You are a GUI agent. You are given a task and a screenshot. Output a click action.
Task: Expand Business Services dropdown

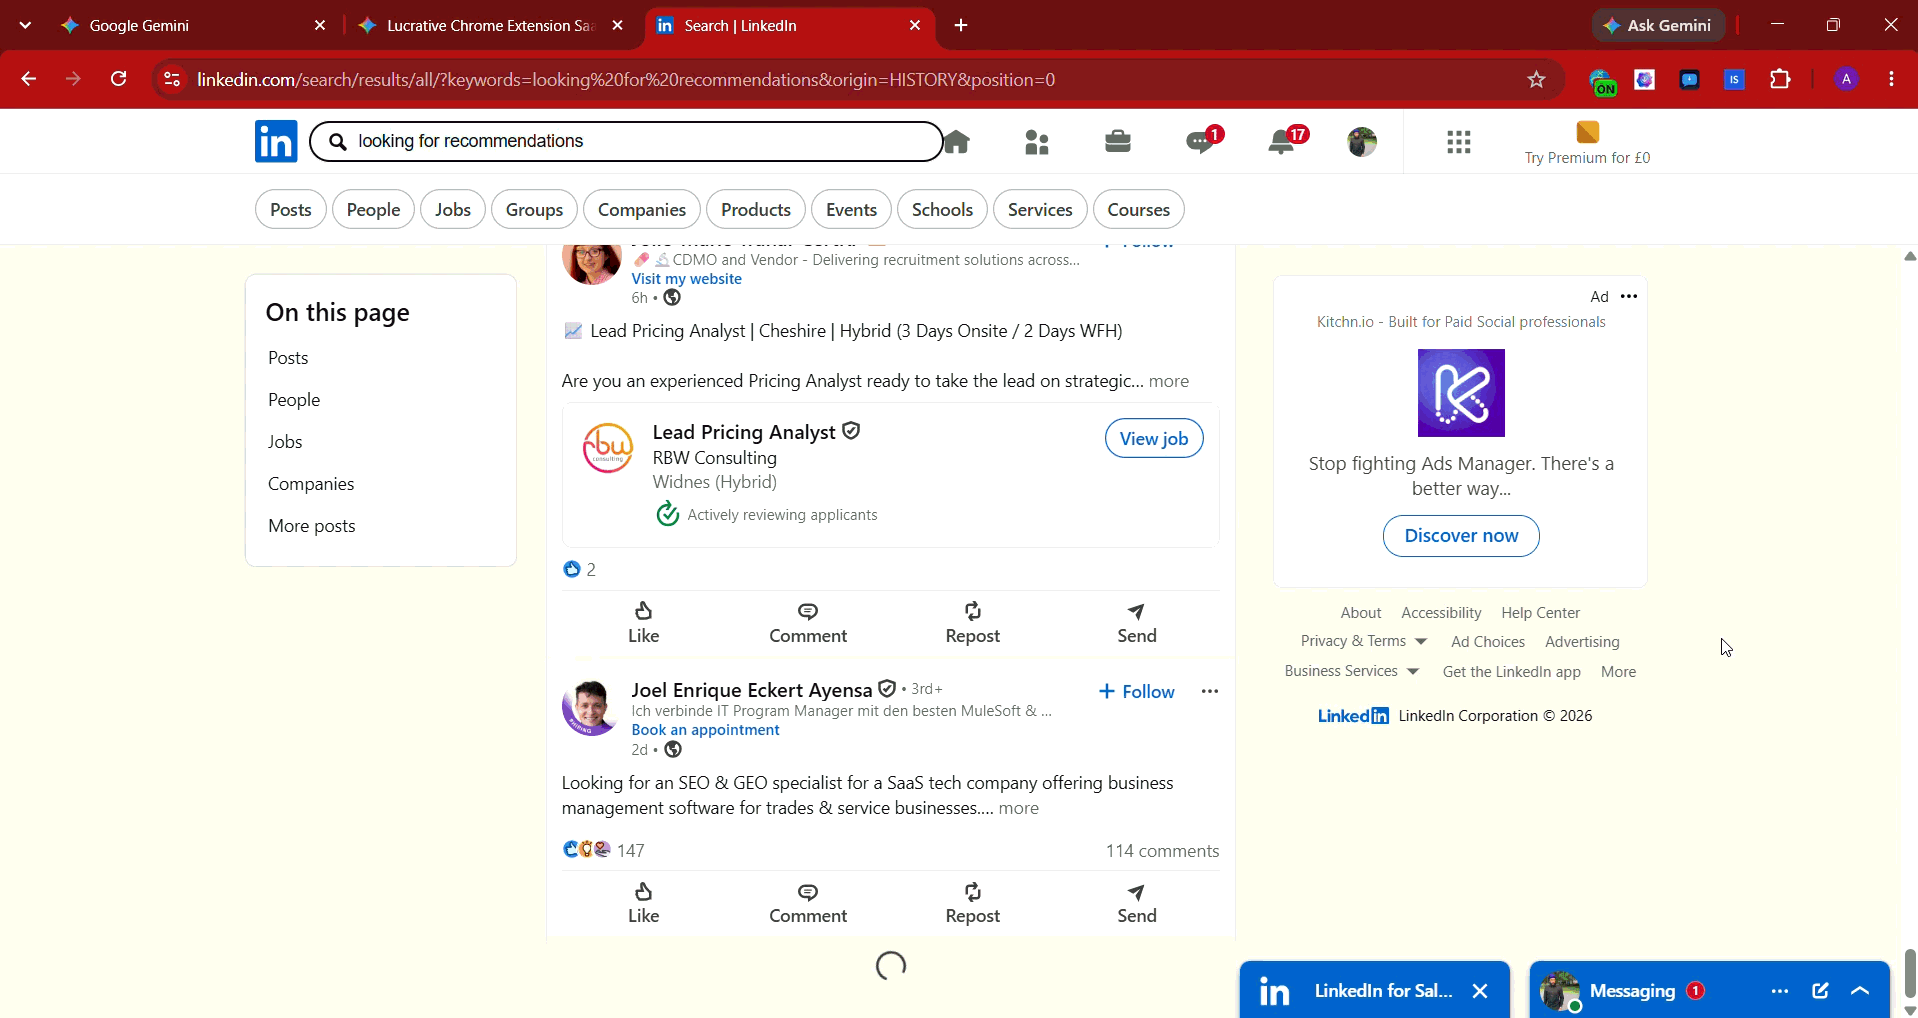tap(1351, 671)
